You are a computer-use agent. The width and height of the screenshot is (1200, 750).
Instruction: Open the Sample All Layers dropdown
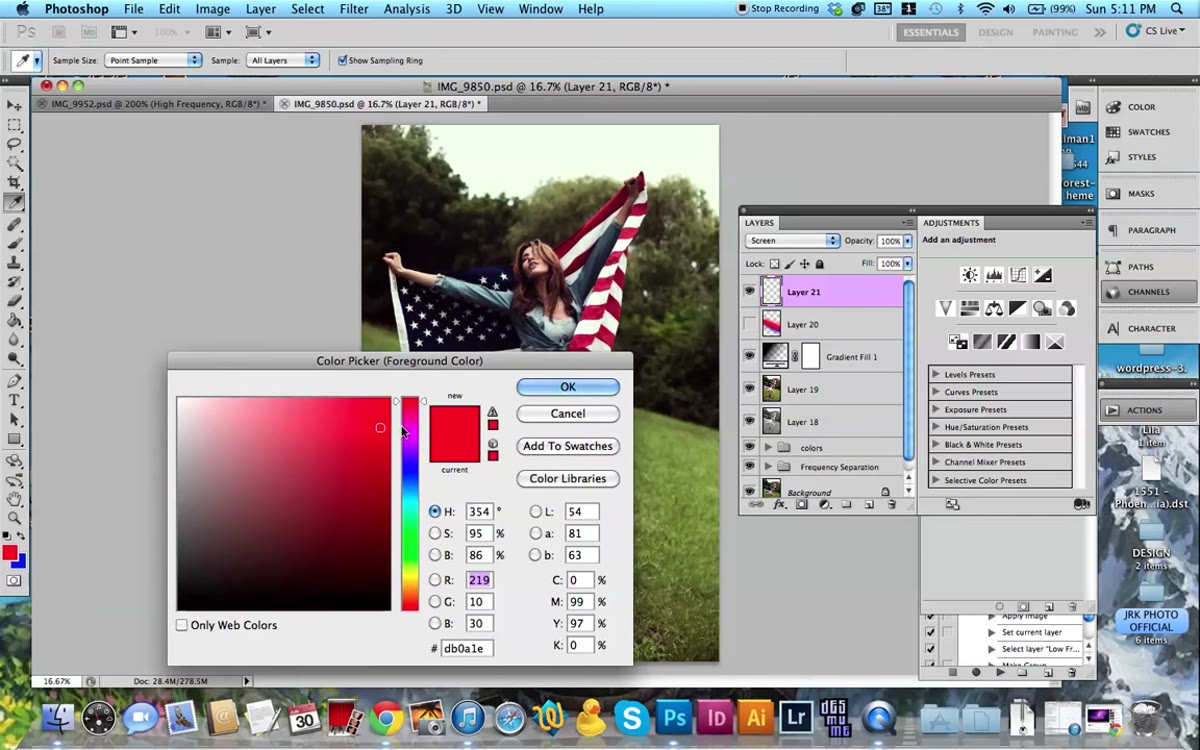click(x=283, y=60)
